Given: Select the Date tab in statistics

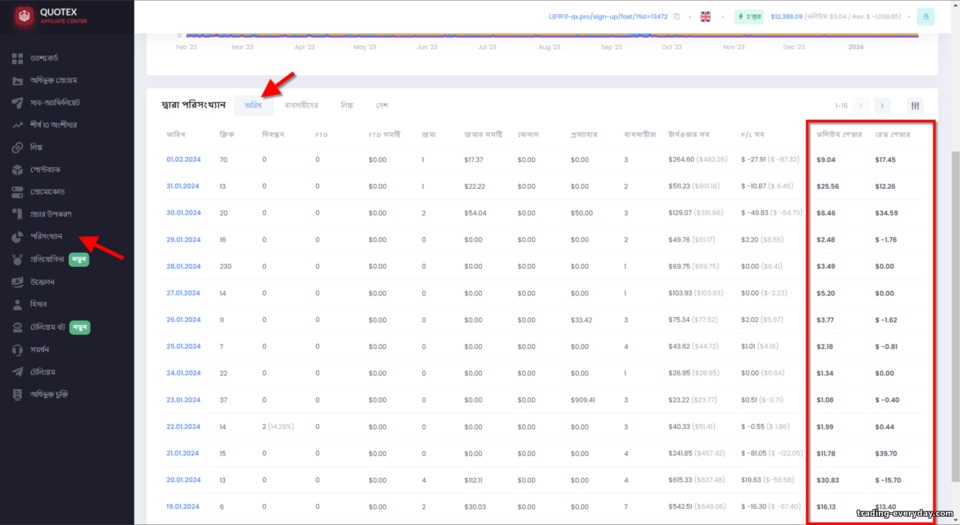Looking at the screenshot, I should pos(253,105).
